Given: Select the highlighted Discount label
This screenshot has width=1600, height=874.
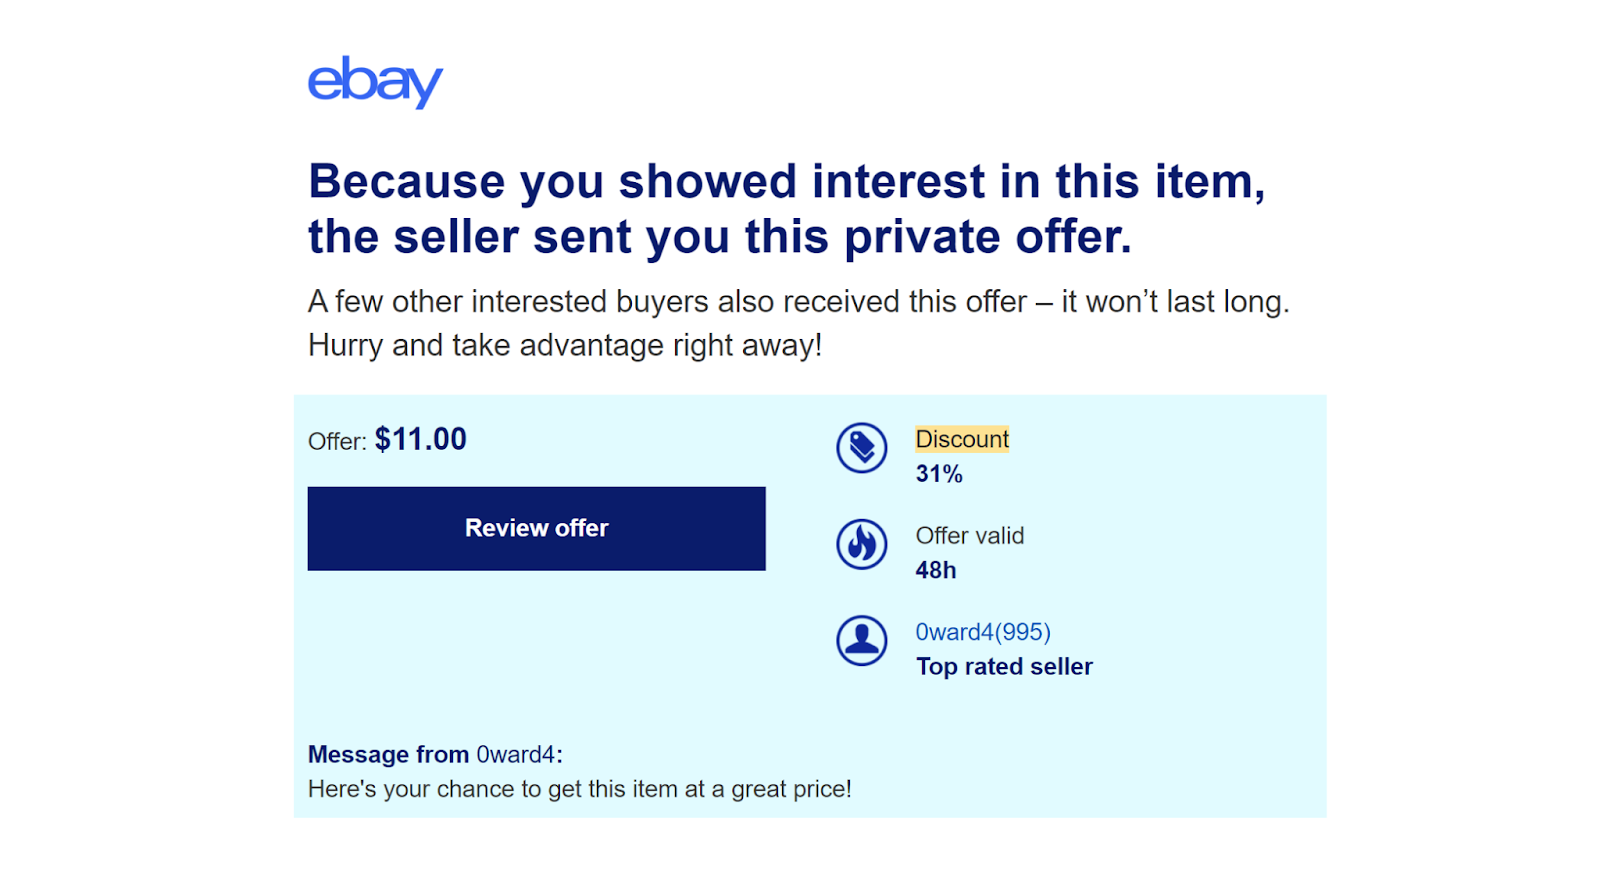Looking at the screenshot, I should (962, 439).
